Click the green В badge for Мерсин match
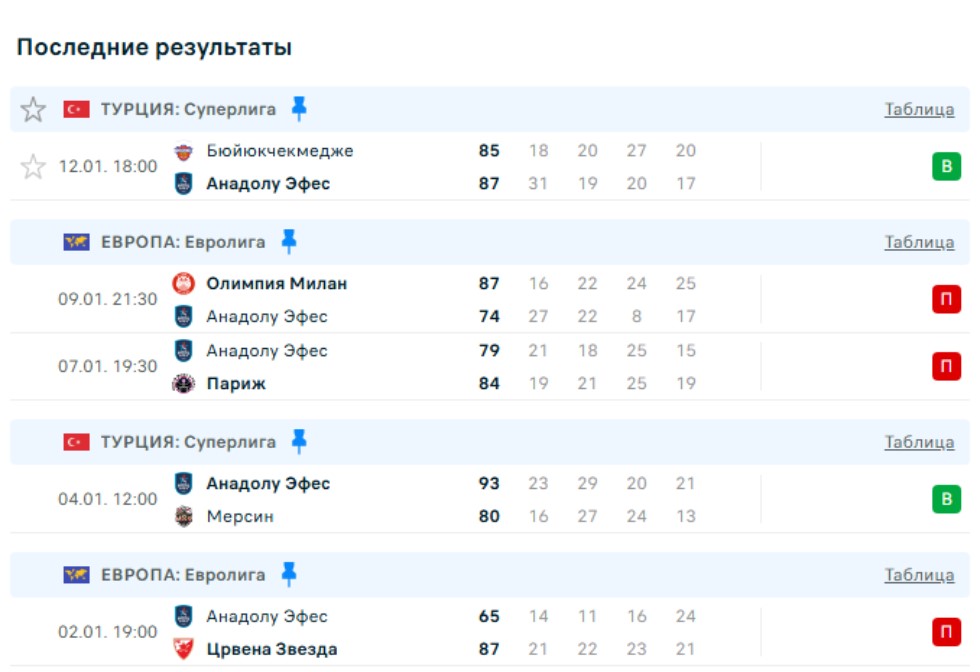Screen dimensions: 980x672 (x=946, y=500)
